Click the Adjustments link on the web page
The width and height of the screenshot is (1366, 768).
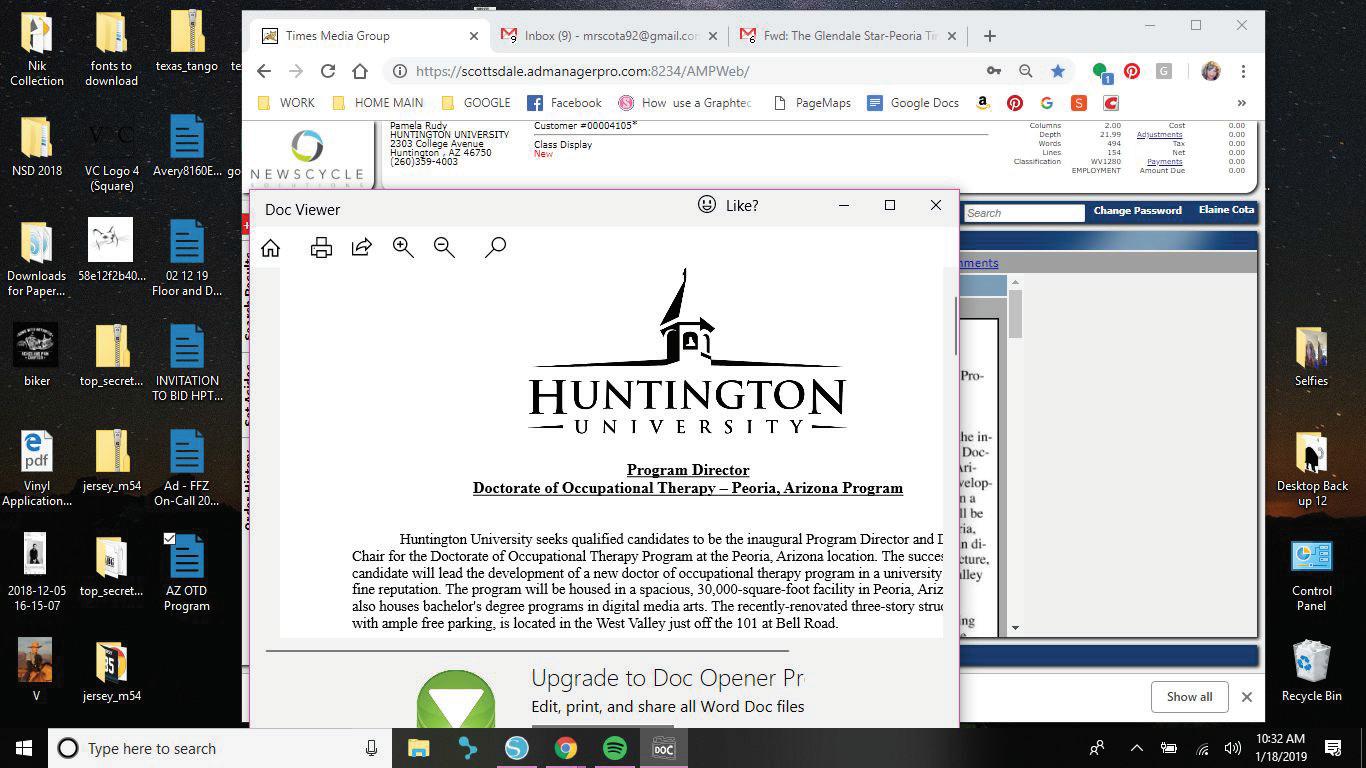point(1159,135)
